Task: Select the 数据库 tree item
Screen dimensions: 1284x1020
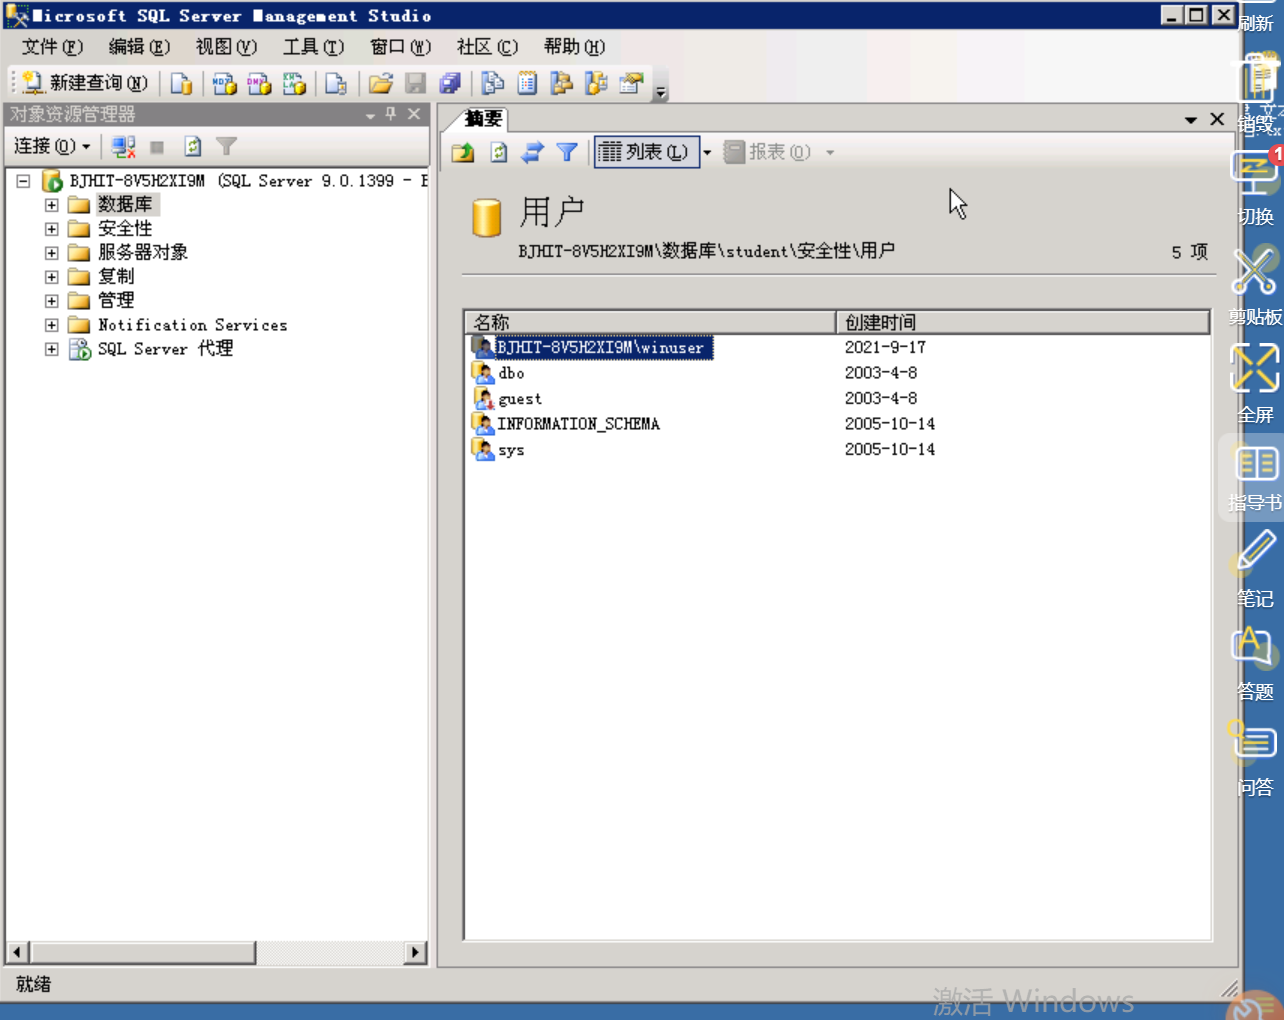Action: coord(126,205)
